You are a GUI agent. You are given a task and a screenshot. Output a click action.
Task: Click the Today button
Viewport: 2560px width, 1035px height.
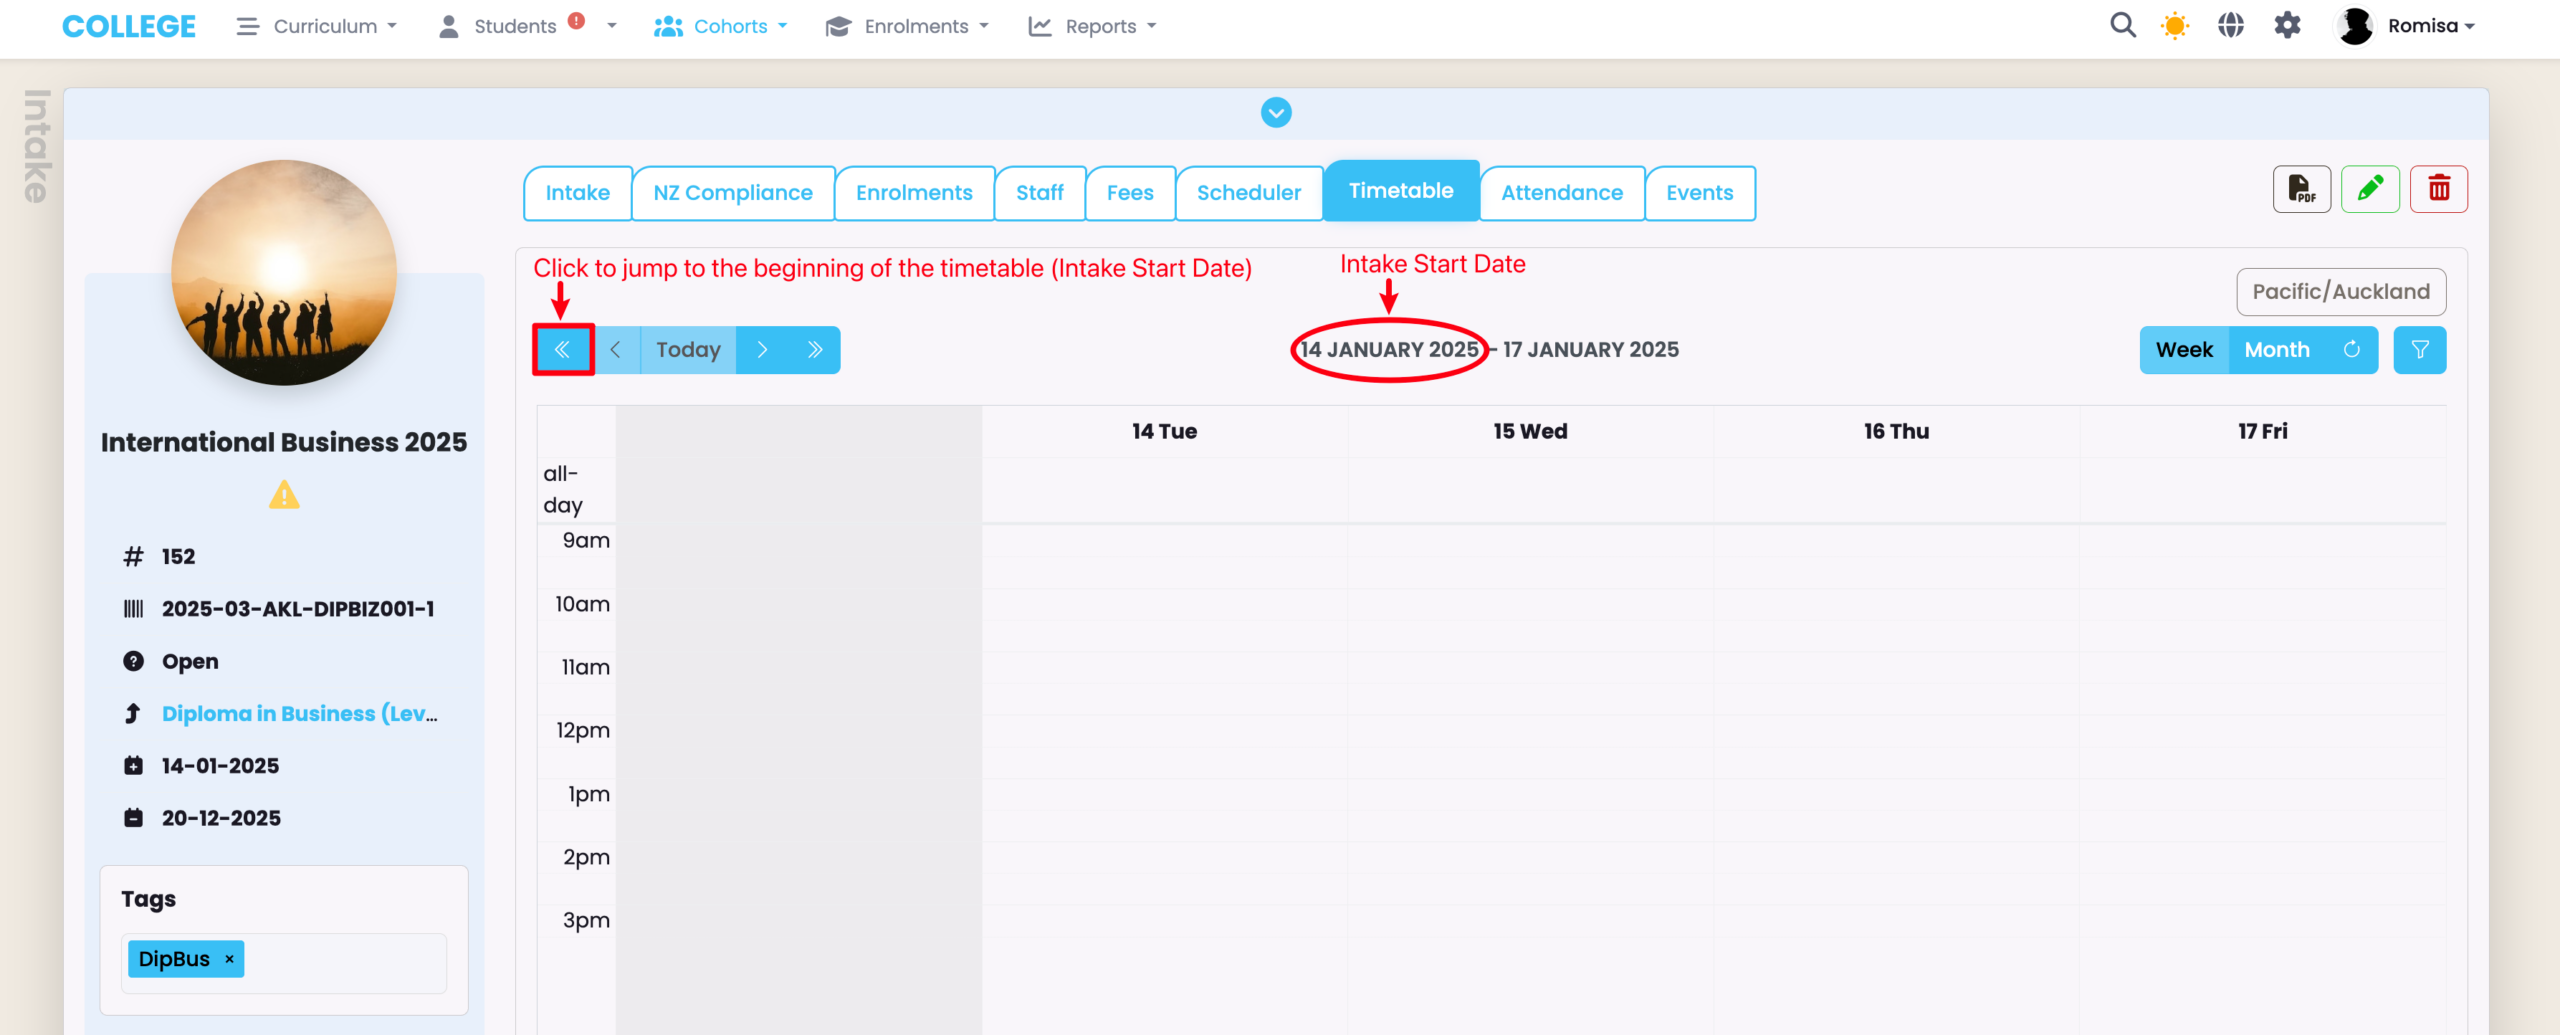coord(688,350)
